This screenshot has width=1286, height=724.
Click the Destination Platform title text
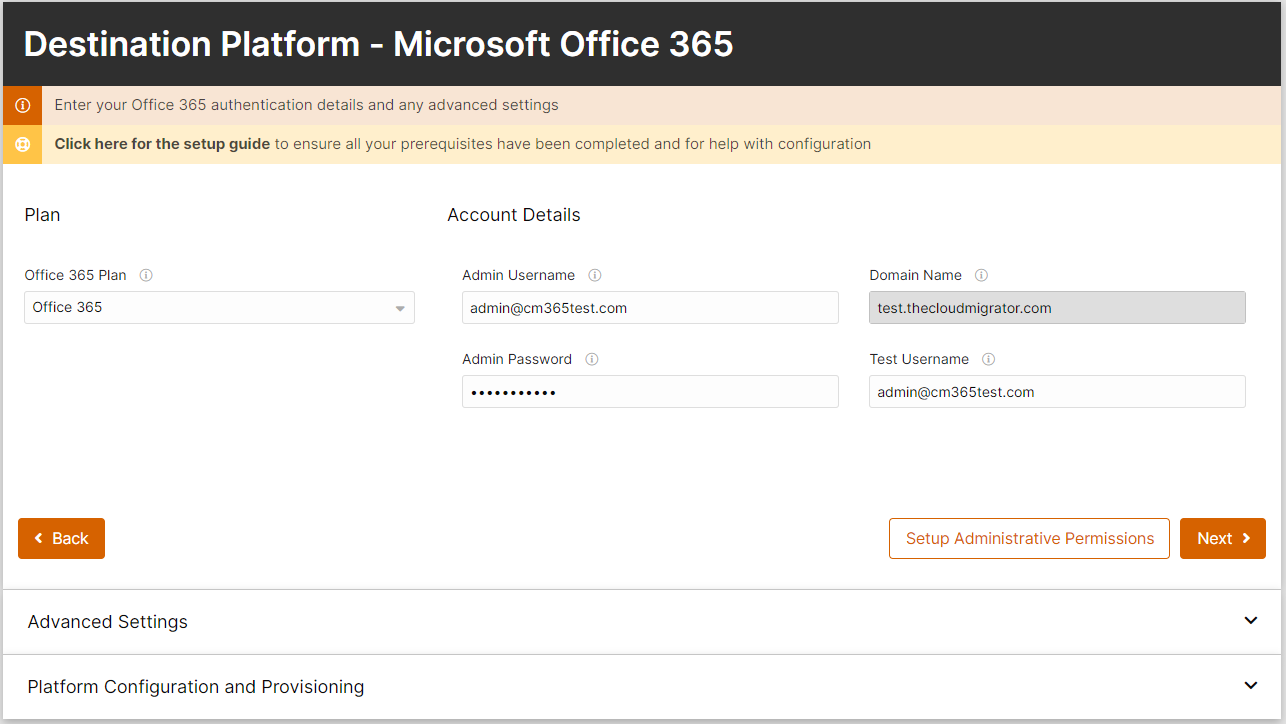[x=378, y=44]
